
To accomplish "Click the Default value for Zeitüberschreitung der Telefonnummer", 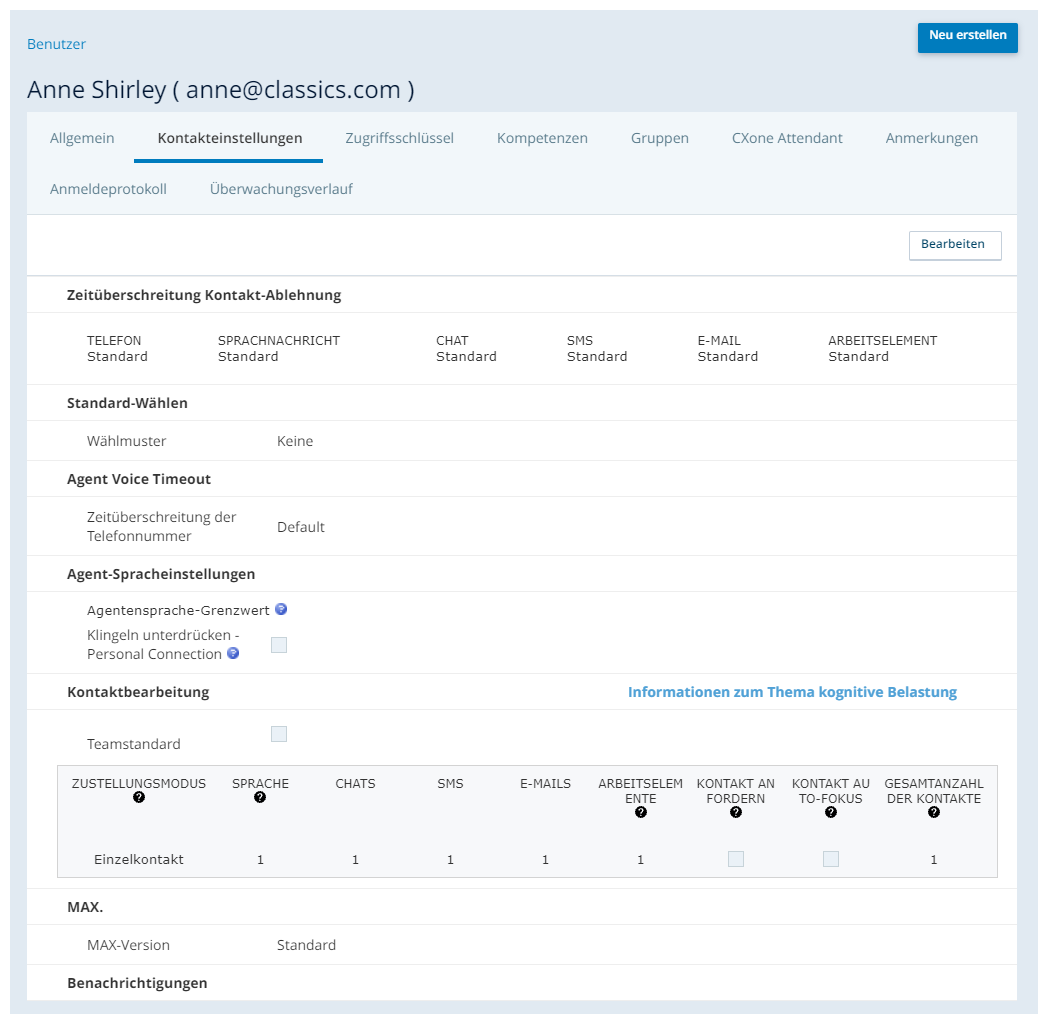I will pos(301,527).
